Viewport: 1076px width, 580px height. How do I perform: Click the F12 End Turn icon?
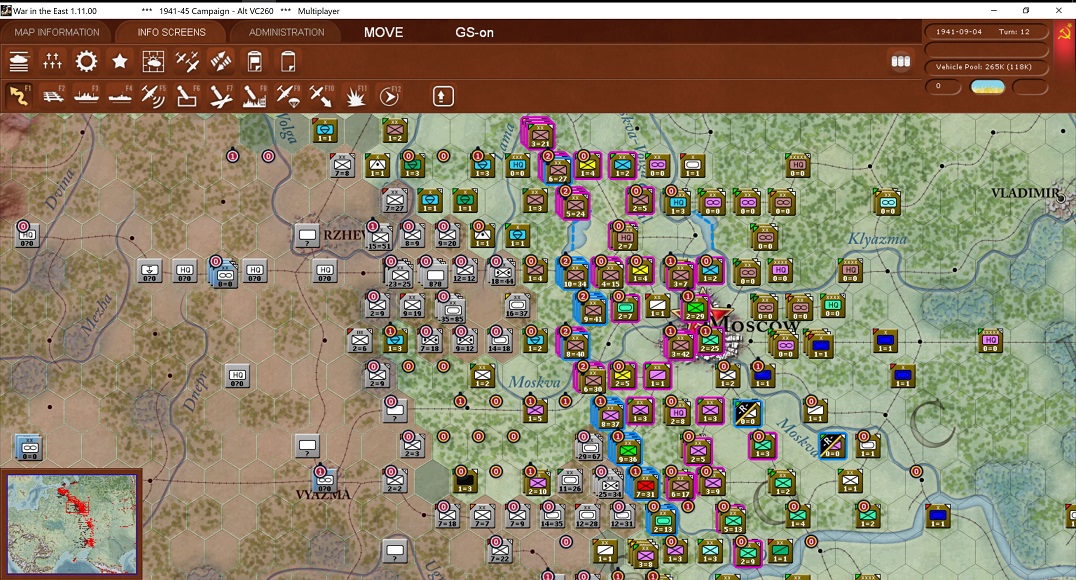tap(389, 96)
